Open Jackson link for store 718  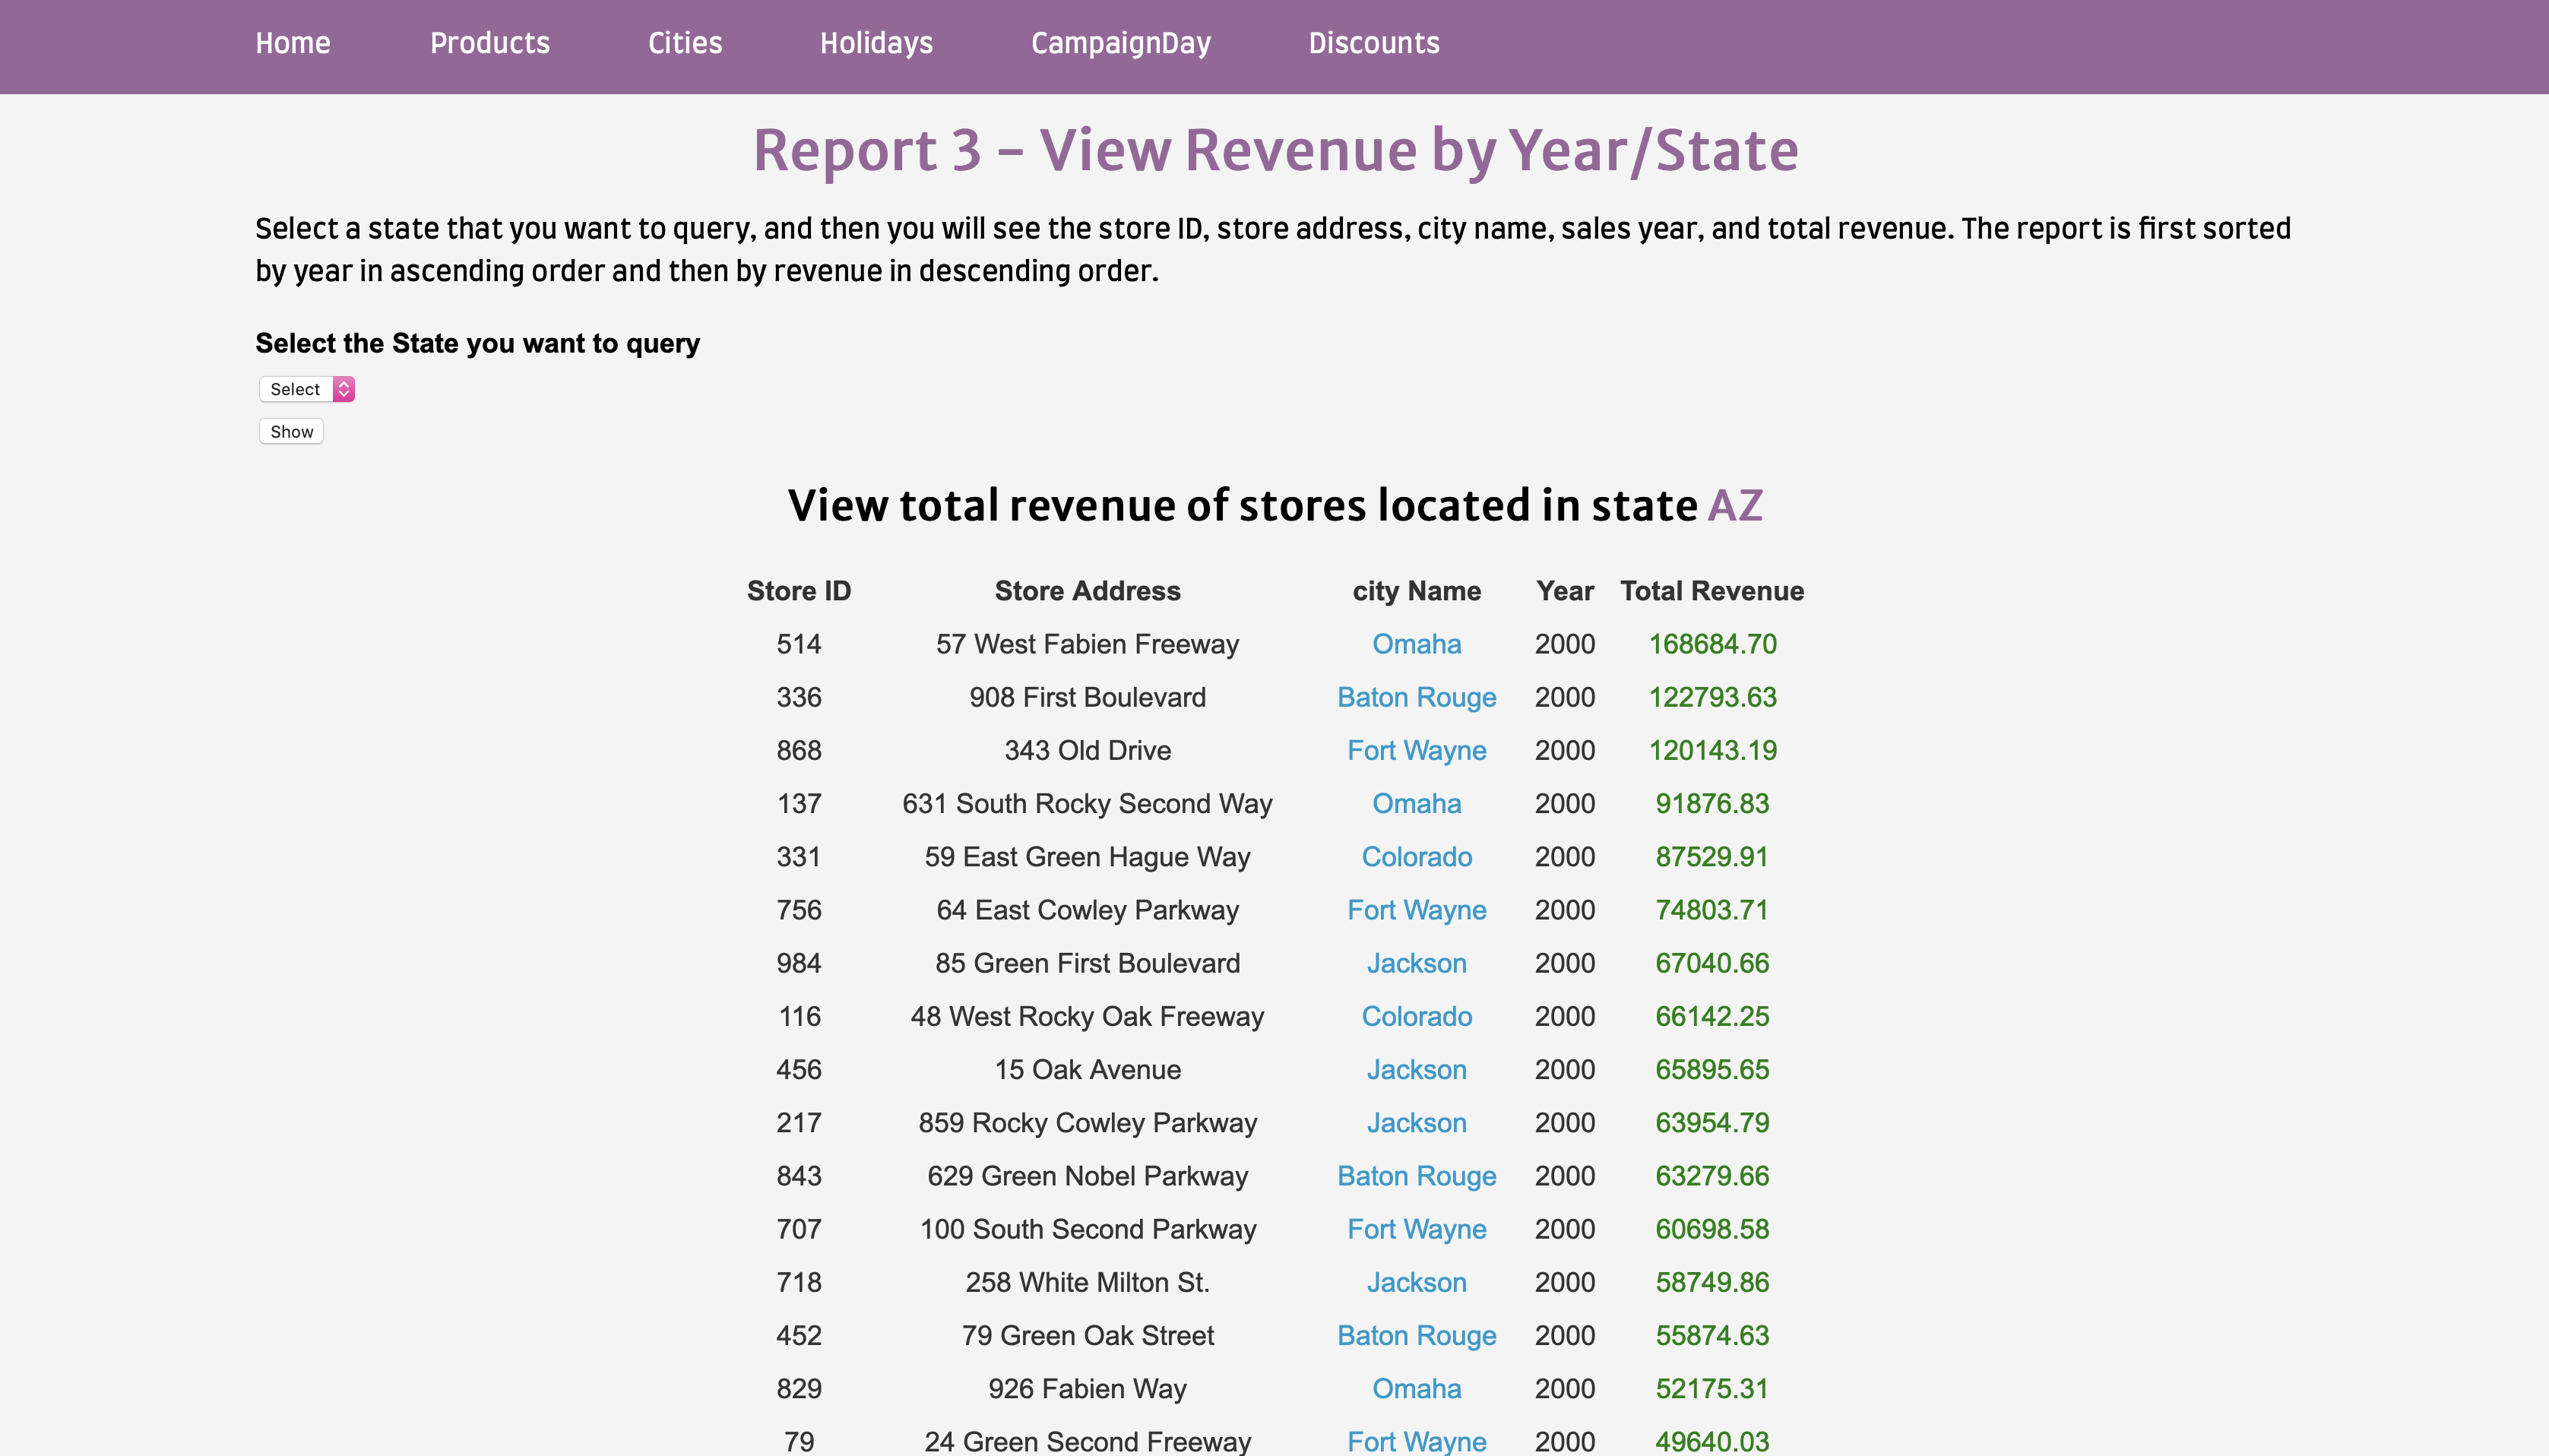click(x=1415, y=1282)
